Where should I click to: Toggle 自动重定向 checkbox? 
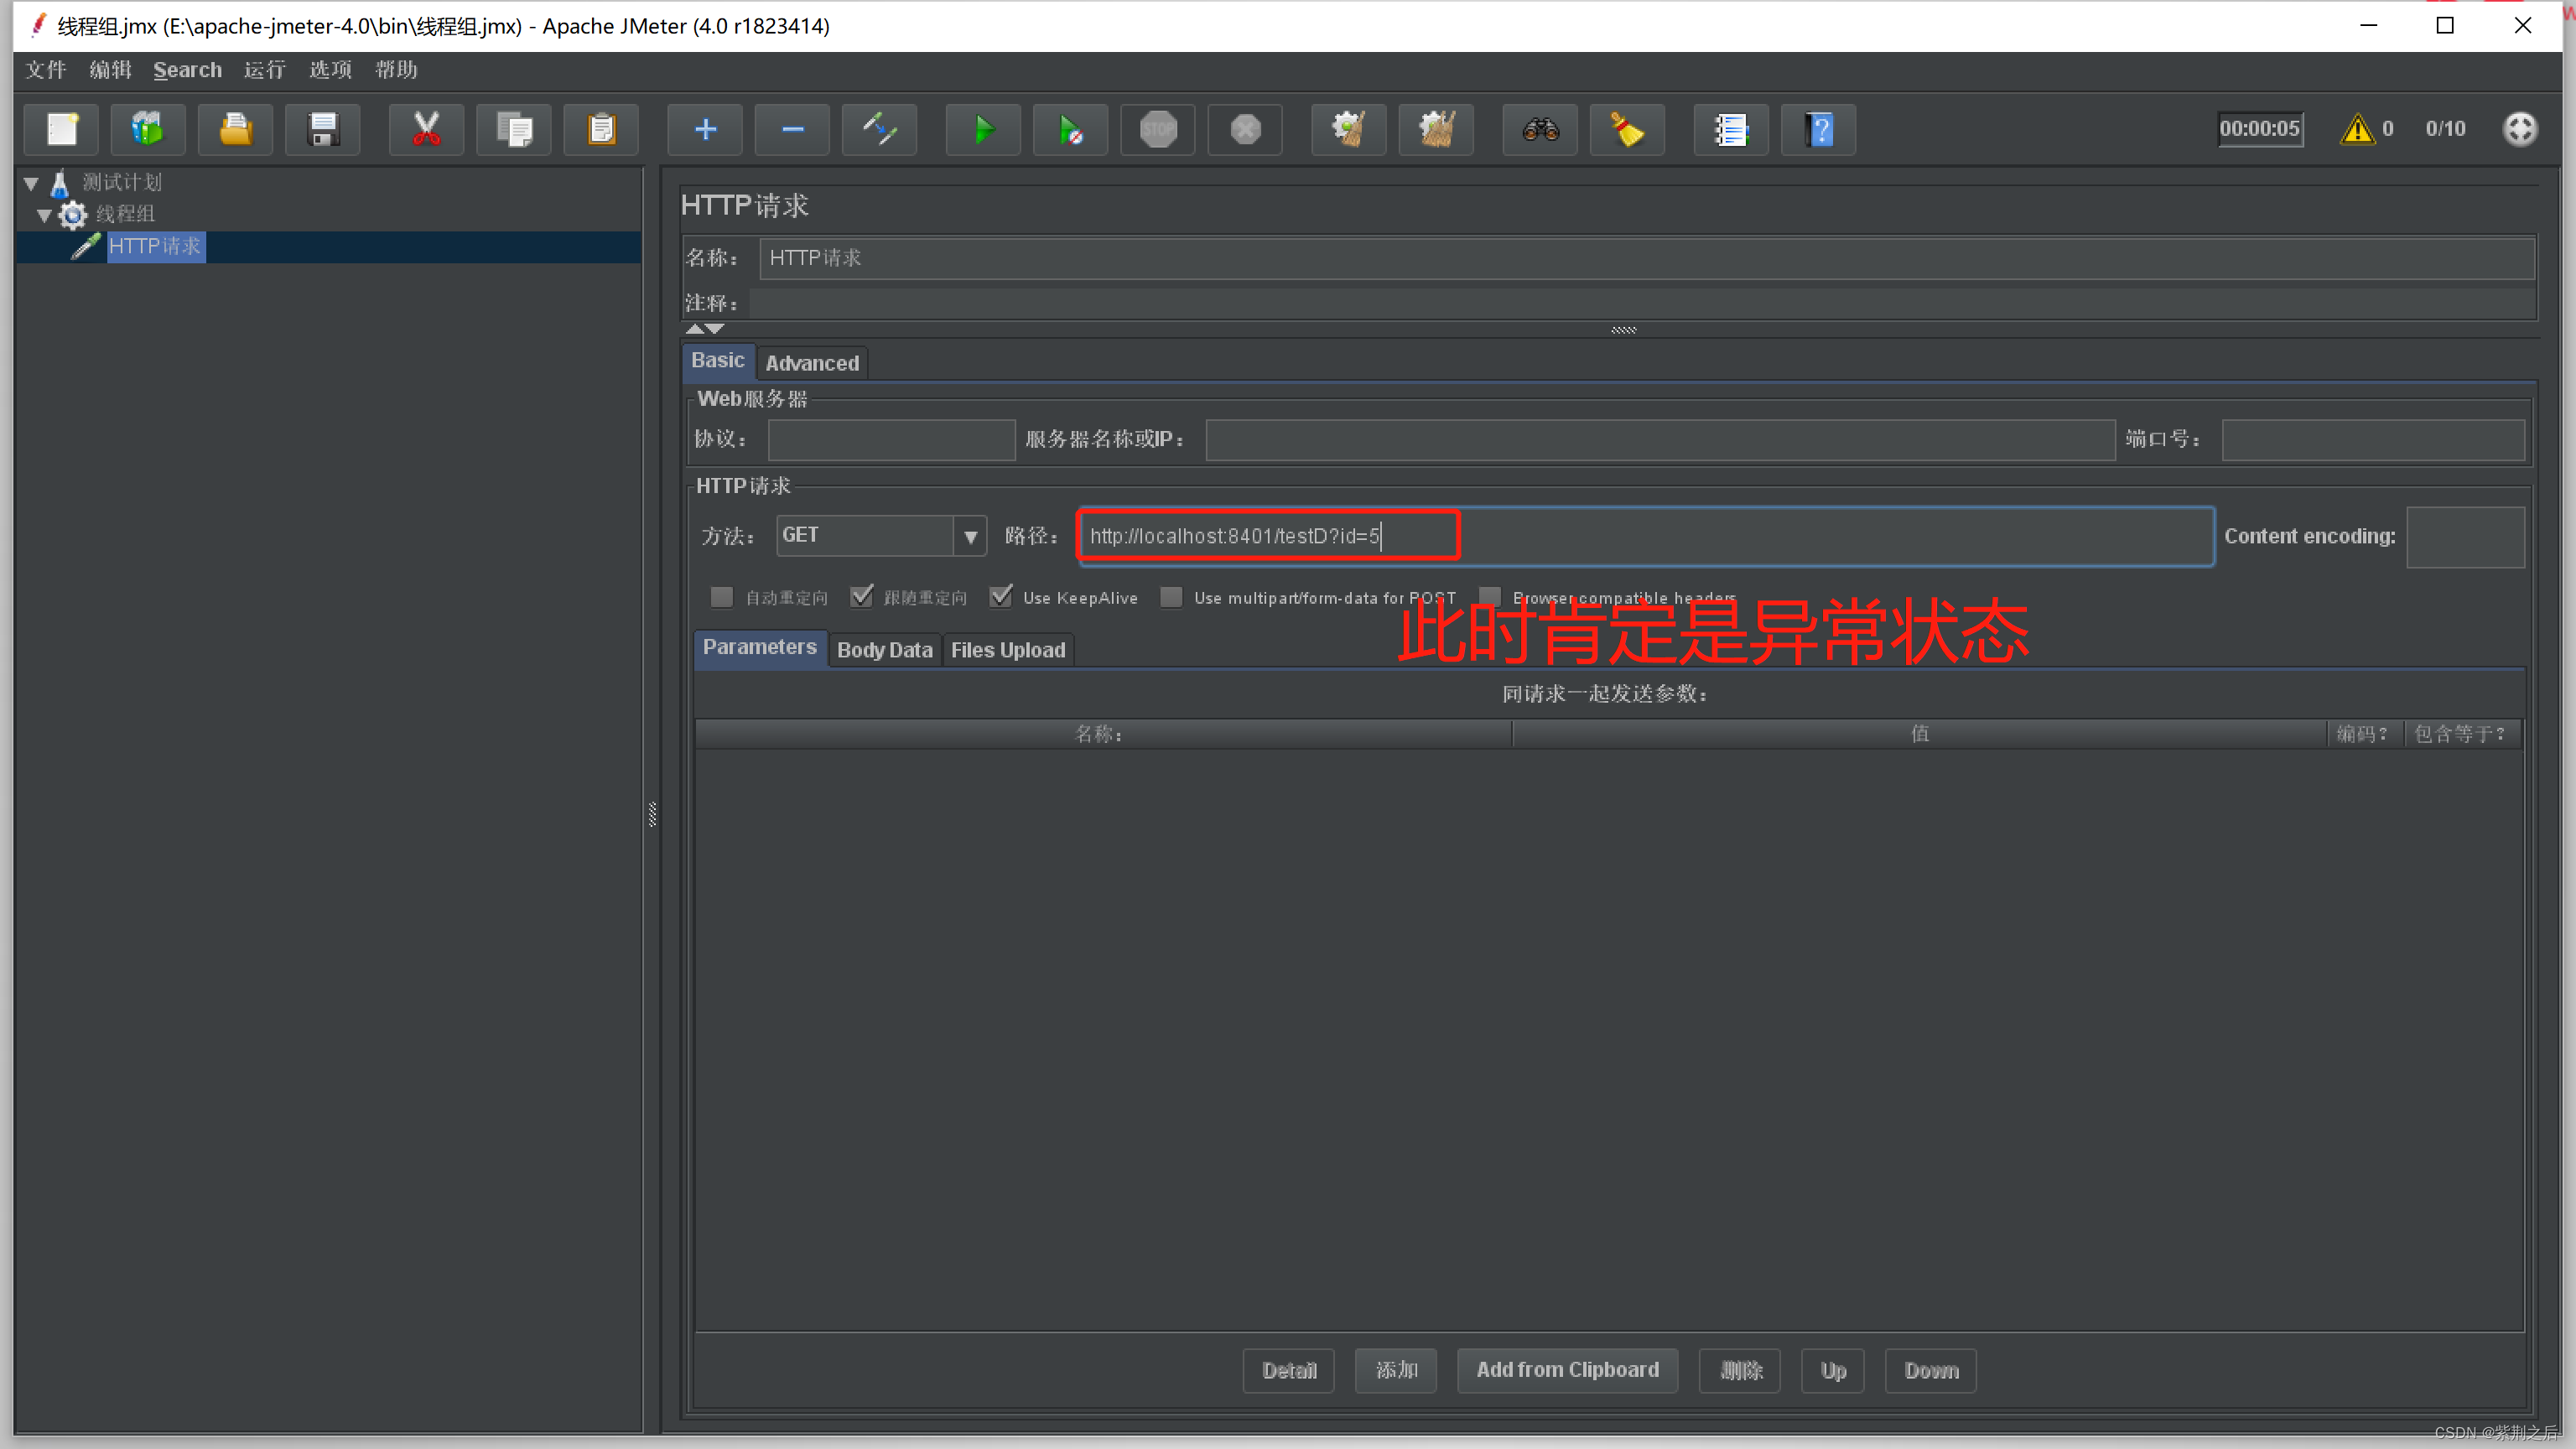(722, 596)
